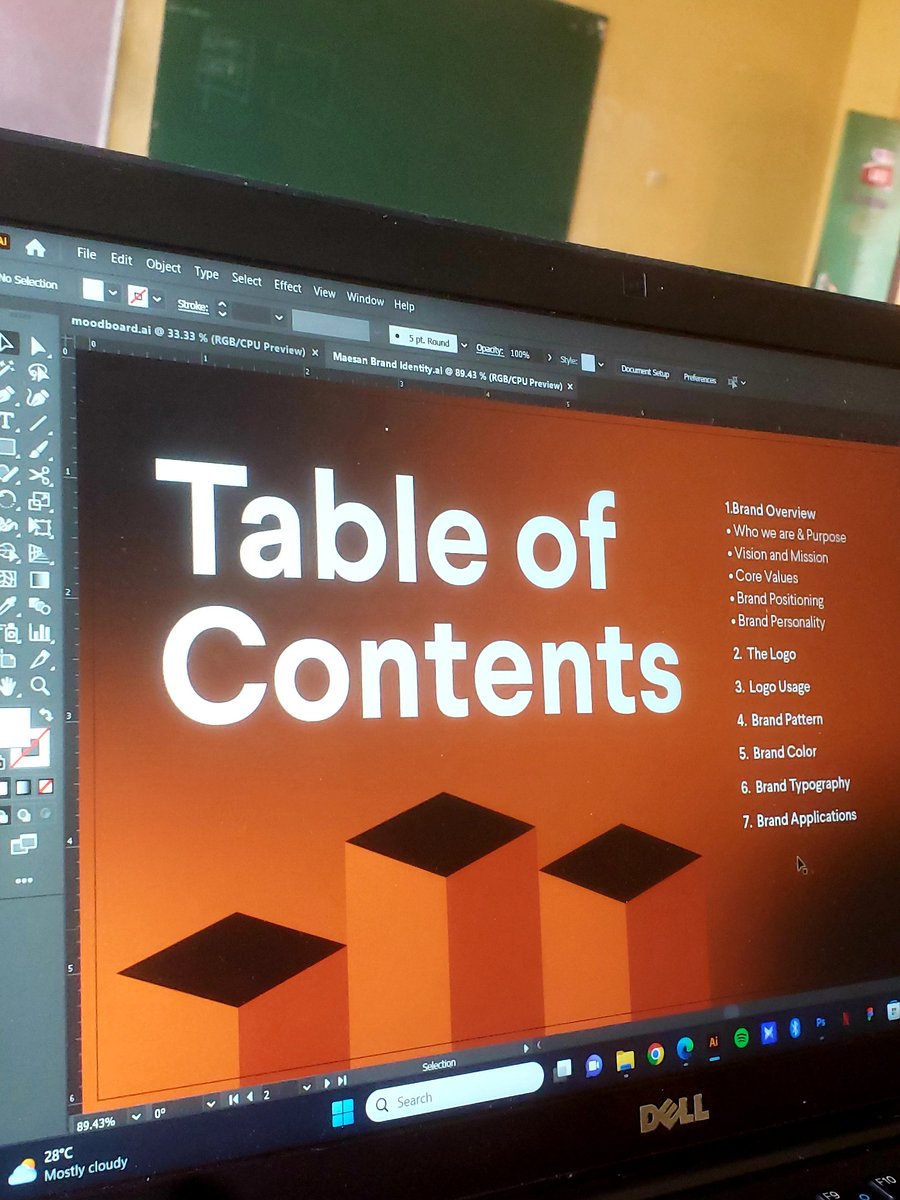This screenshot has width=900, height=1200.
Task: Open the rotate view 0° dropdown
Action: 211,1103
